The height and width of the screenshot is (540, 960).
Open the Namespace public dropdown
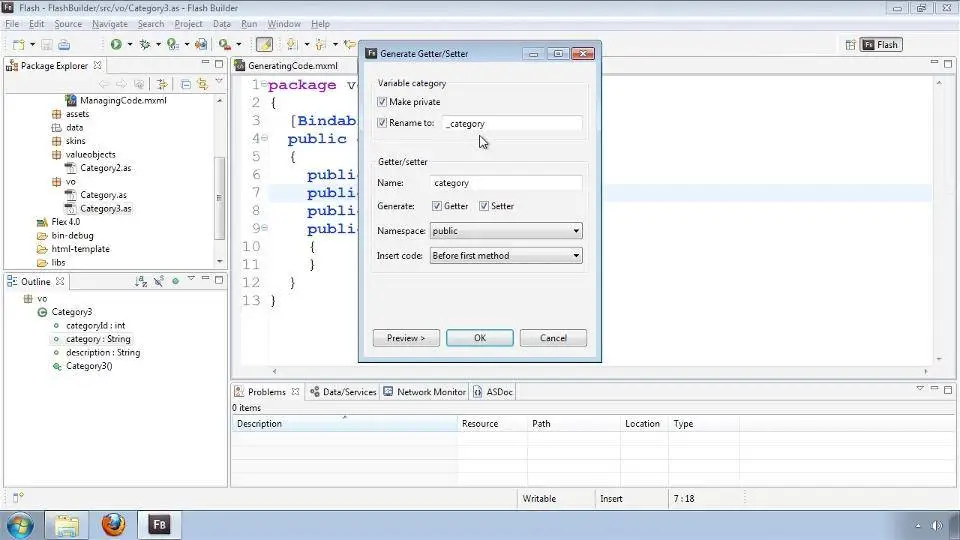(506, 231)
